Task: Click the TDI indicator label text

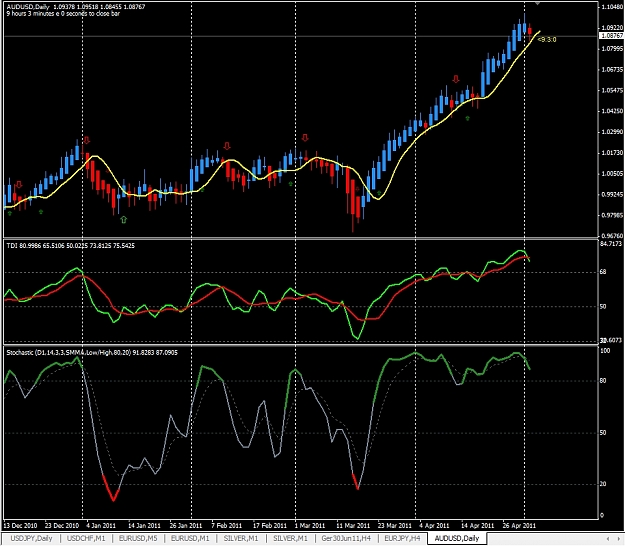Action: tap(71, 246)
